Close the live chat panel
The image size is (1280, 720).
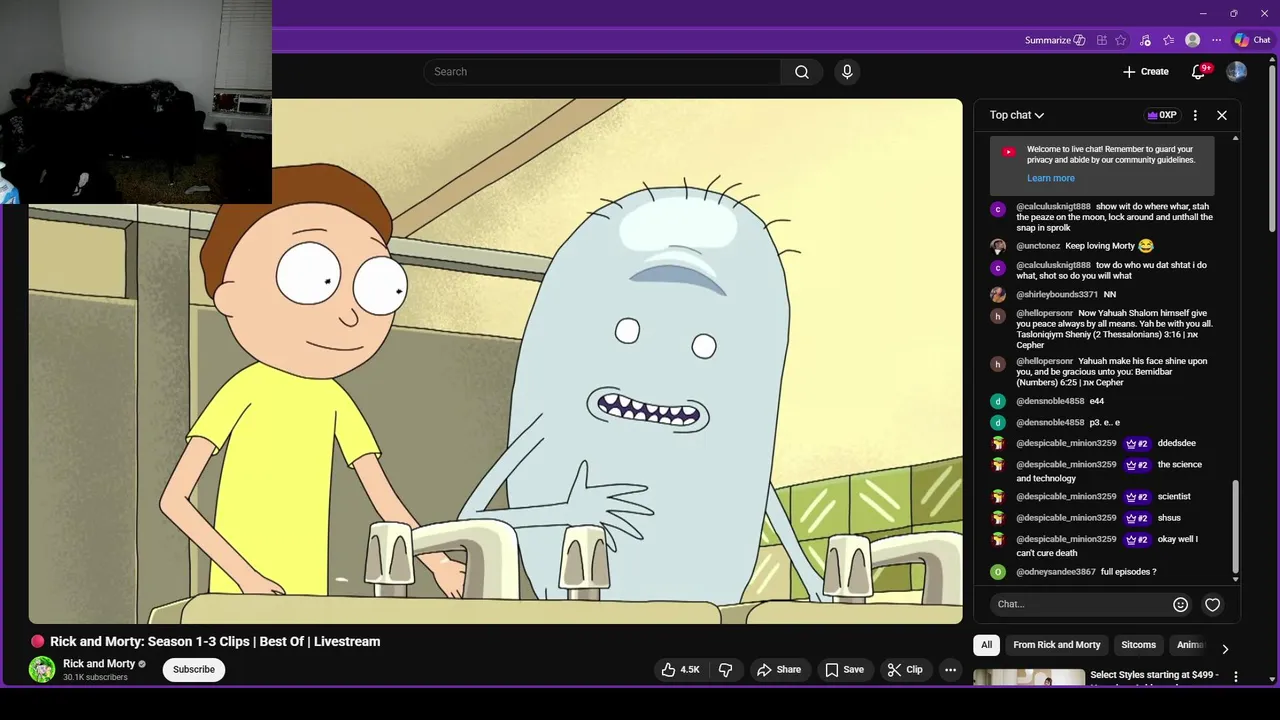[x=1222, y=115]
